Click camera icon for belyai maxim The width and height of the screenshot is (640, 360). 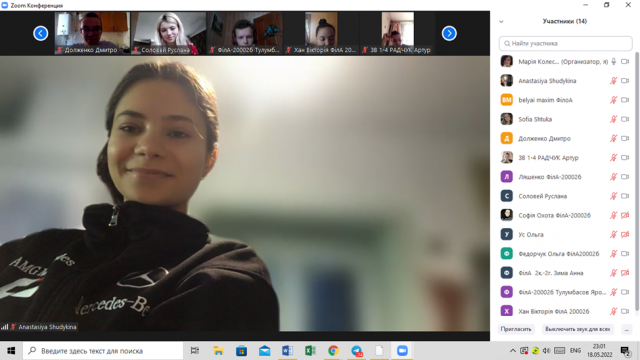[625, 100]
